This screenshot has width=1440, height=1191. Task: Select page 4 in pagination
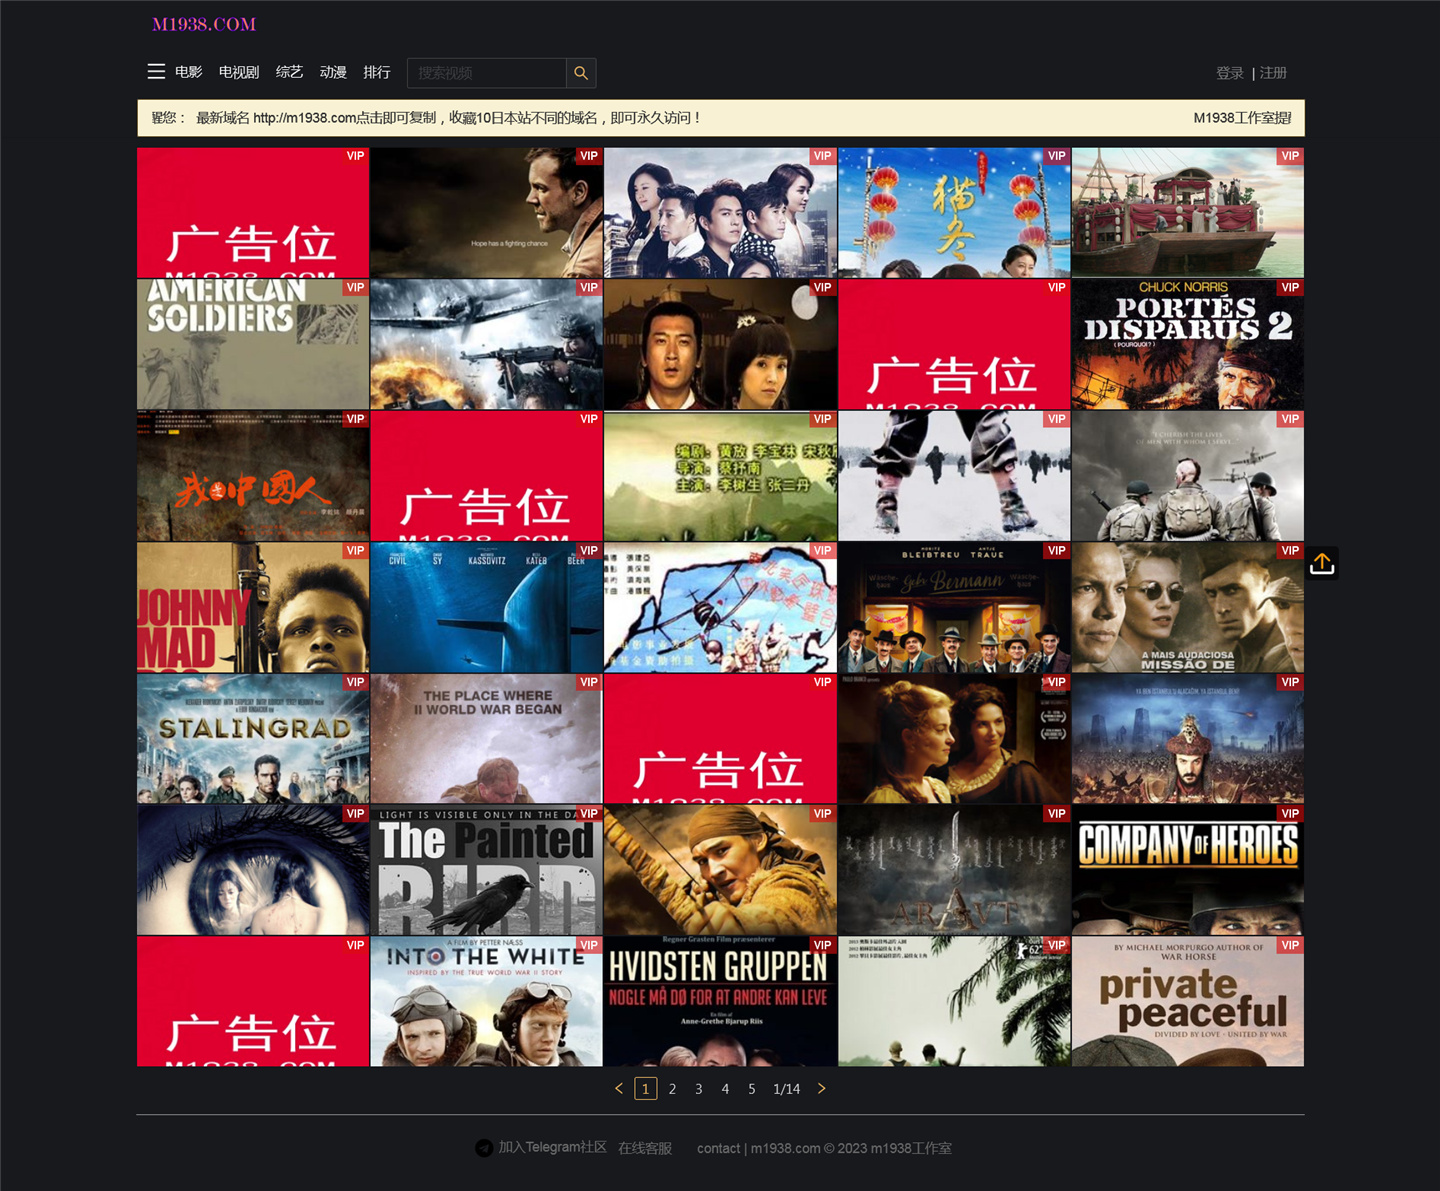pos(725,1089)
